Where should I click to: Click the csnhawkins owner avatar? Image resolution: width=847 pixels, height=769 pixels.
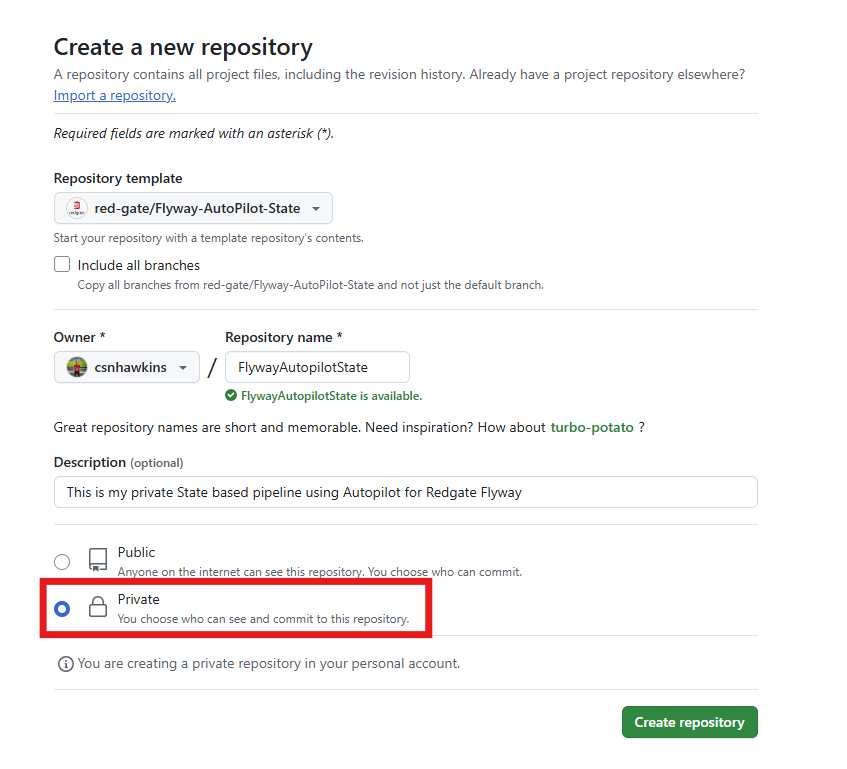pos(77,367)
